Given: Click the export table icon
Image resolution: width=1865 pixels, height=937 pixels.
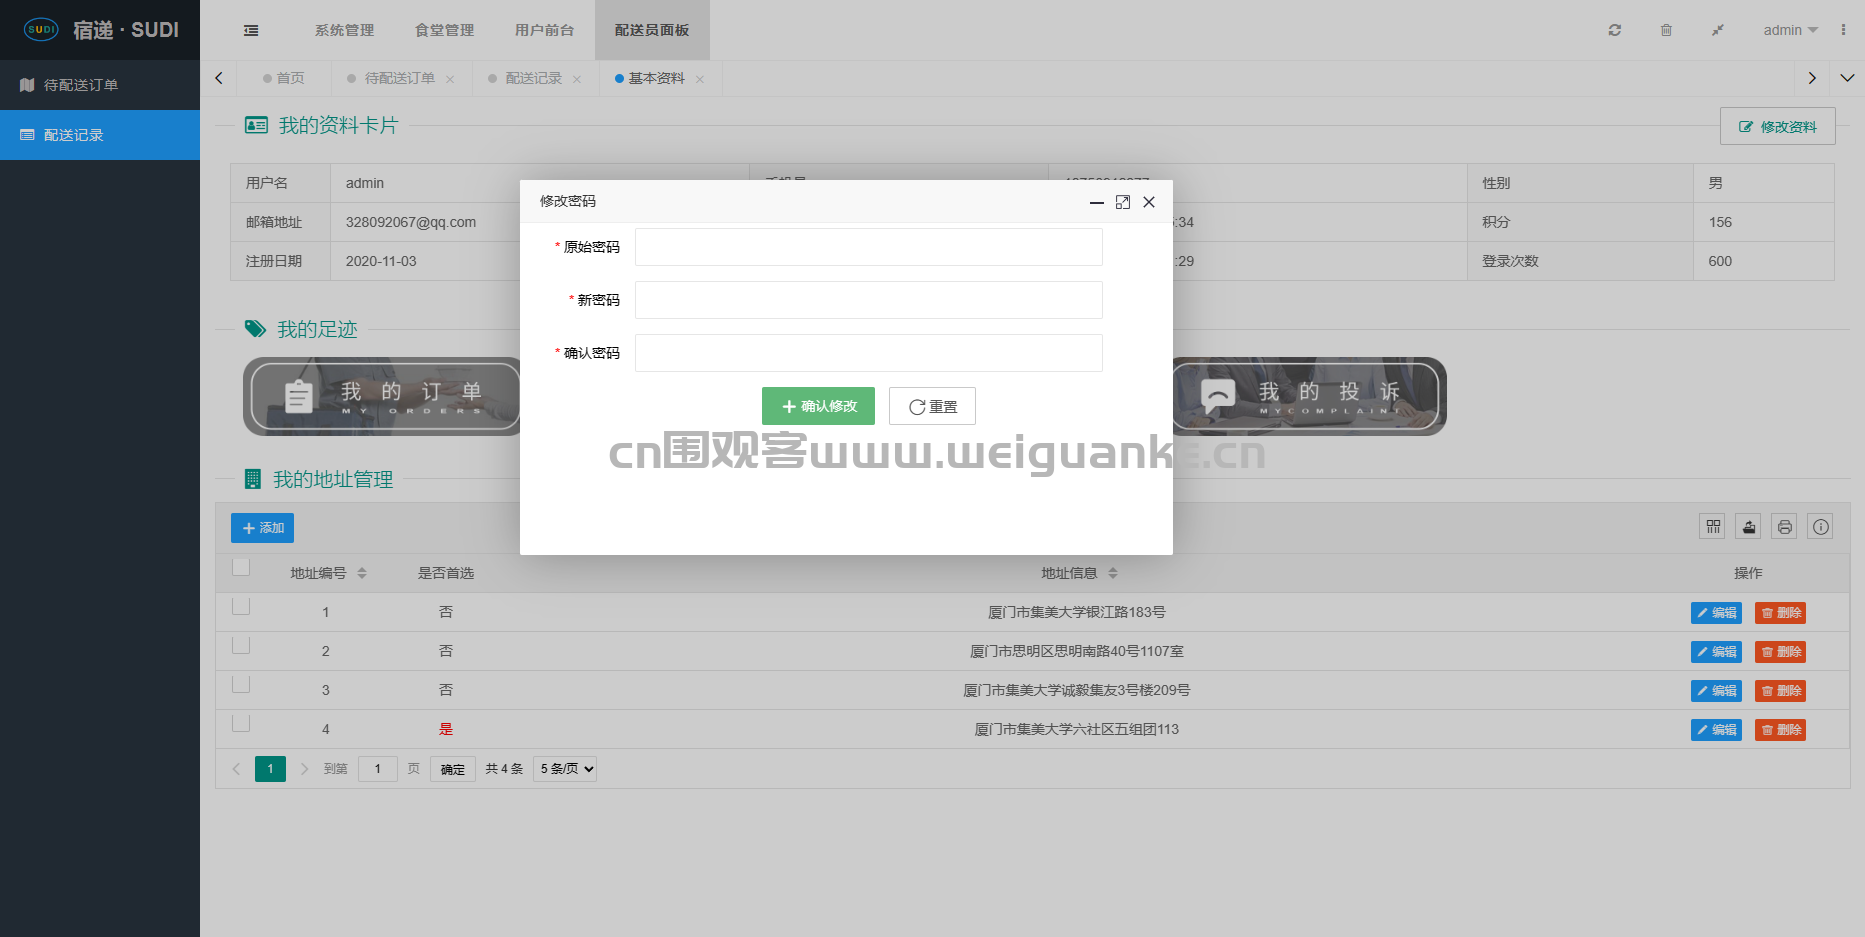Looking at the screenshot, I should pyautogui.click(x=1749, y=526).
